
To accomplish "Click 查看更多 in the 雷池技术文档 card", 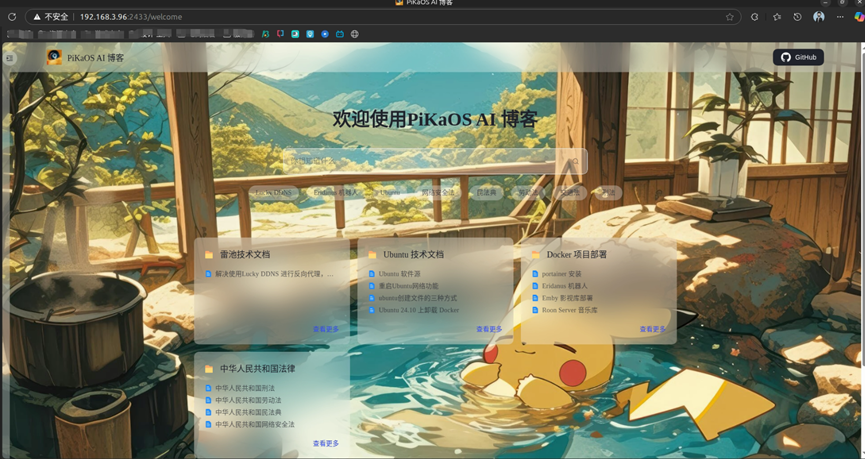I will click(x=325, y=329).
